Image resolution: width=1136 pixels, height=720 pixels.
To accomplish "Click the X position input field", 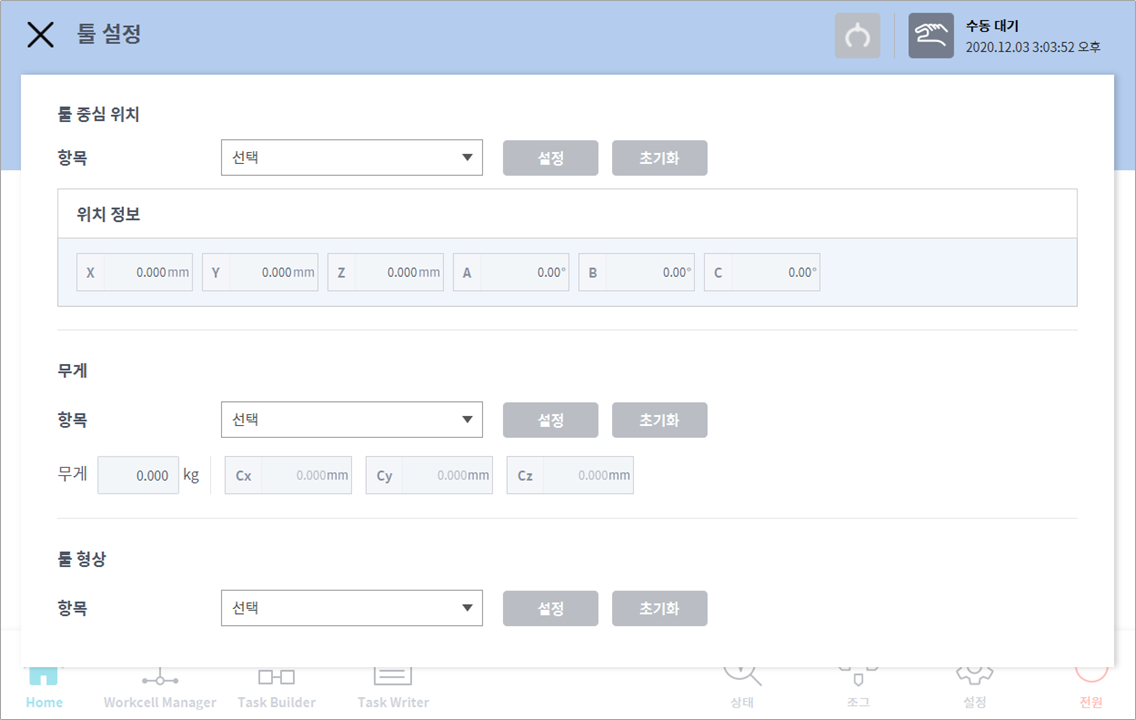I will point(146,272).
